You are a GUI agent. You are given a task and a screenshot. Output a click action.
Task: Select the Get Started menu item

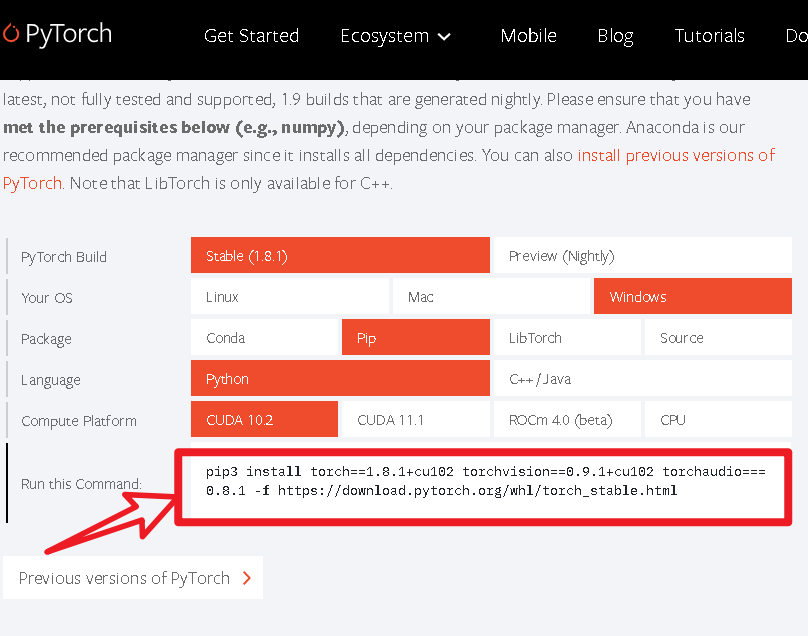[x=251, y=35]
